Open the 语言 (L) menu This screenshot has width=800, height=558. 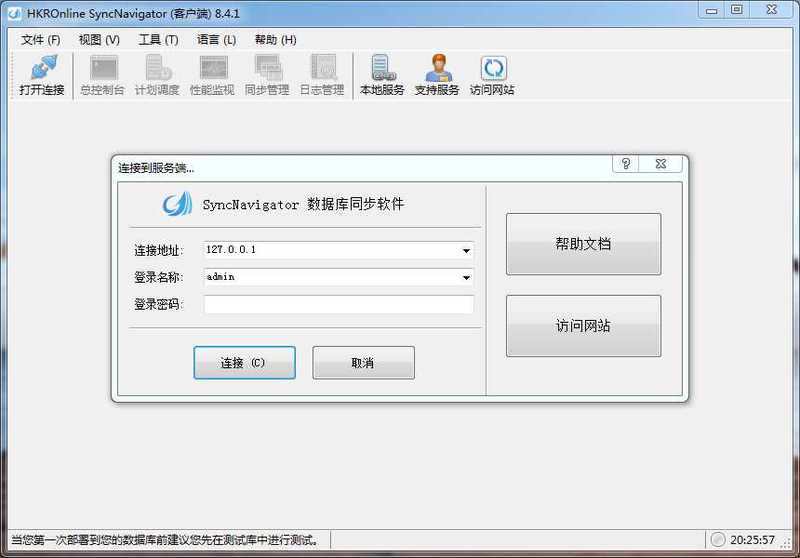pos(216,40)
